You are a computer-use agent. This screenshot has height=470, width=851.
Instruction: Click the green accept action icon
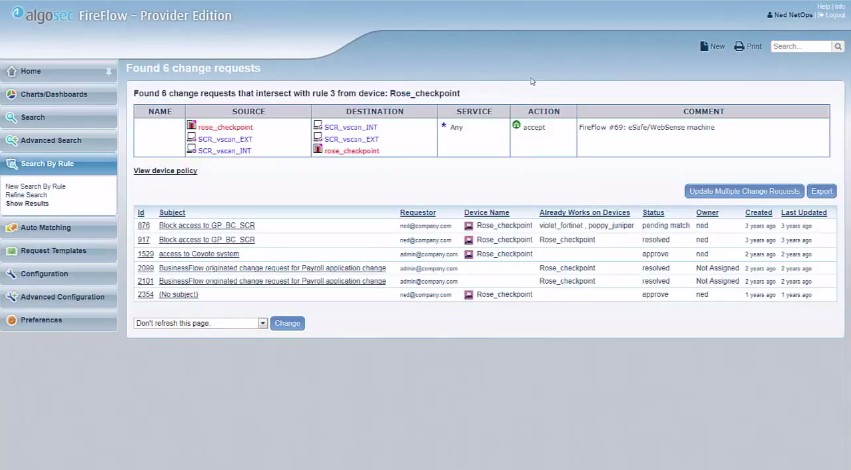pyautogui.click(x=516, y=125)
